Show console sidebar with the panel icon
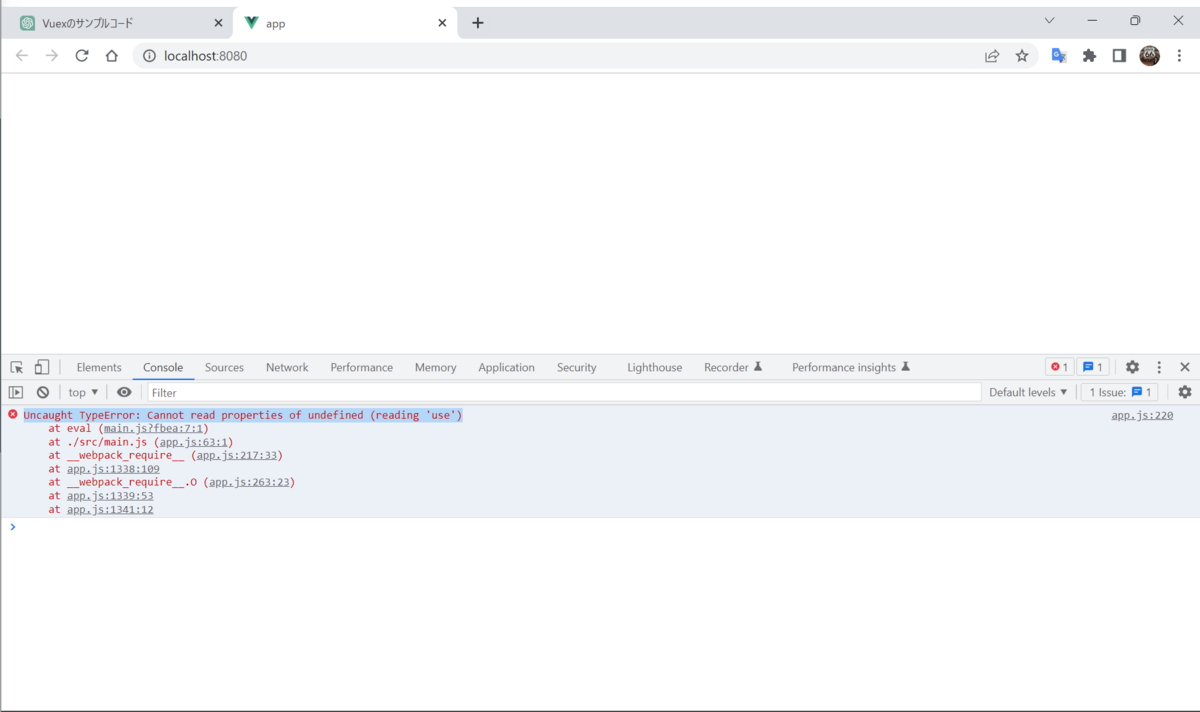This screenshot has width=1200, height=712. pyautogui.click(x=15, y=392)
